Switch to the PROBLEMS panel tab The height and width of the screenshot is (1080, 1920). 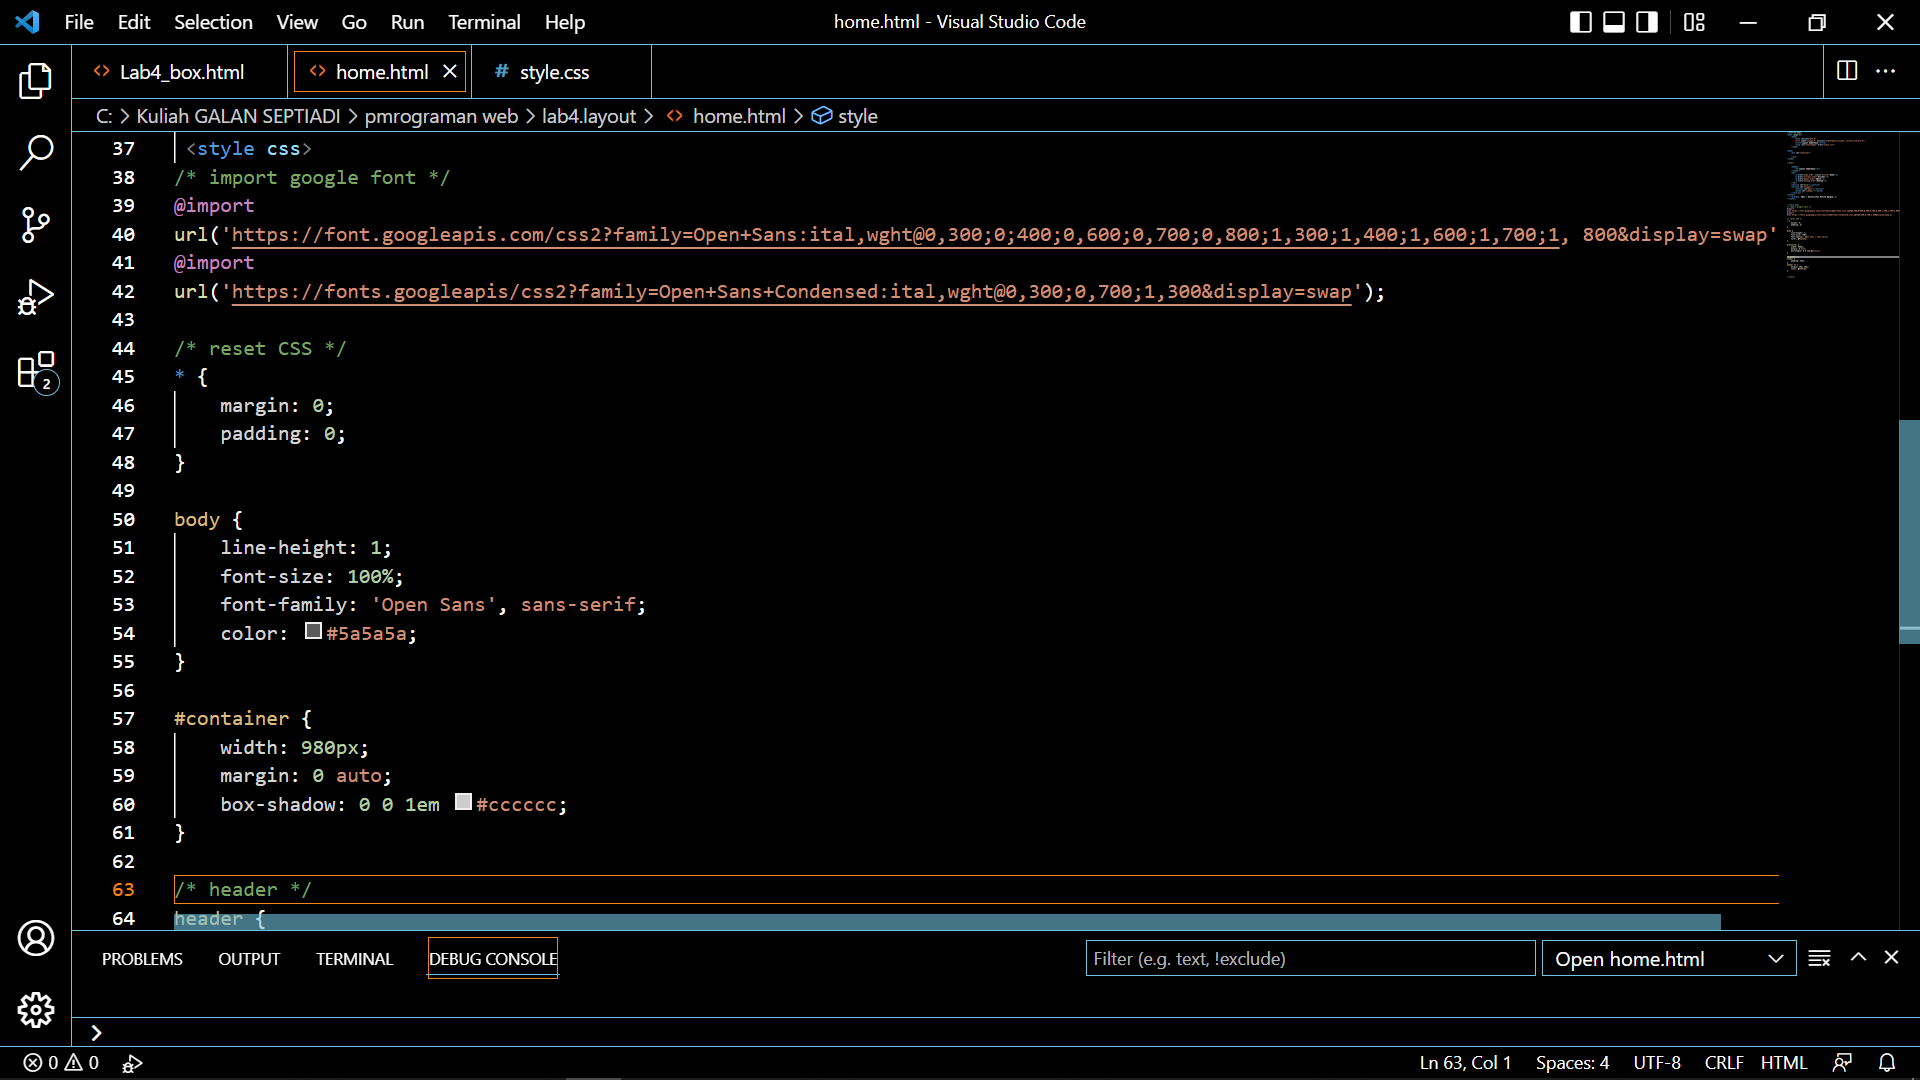141,958
